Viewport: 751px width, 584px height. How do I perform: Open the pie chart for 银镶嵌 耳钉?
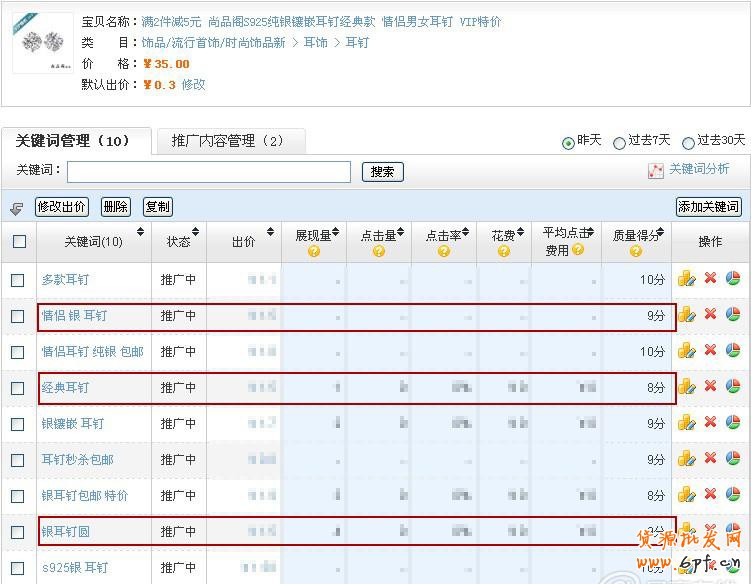733,423
